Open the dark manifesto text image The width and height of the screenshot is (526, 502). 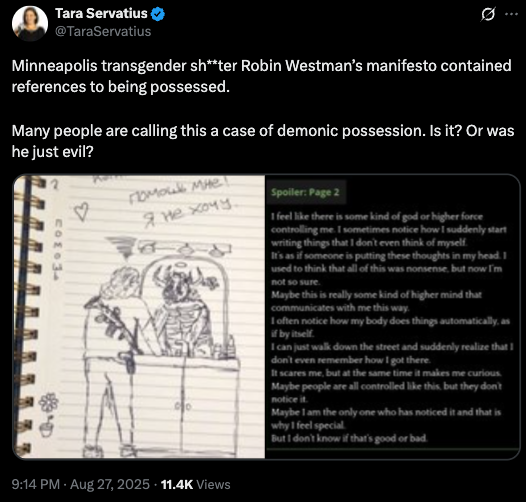coord(392,316)
